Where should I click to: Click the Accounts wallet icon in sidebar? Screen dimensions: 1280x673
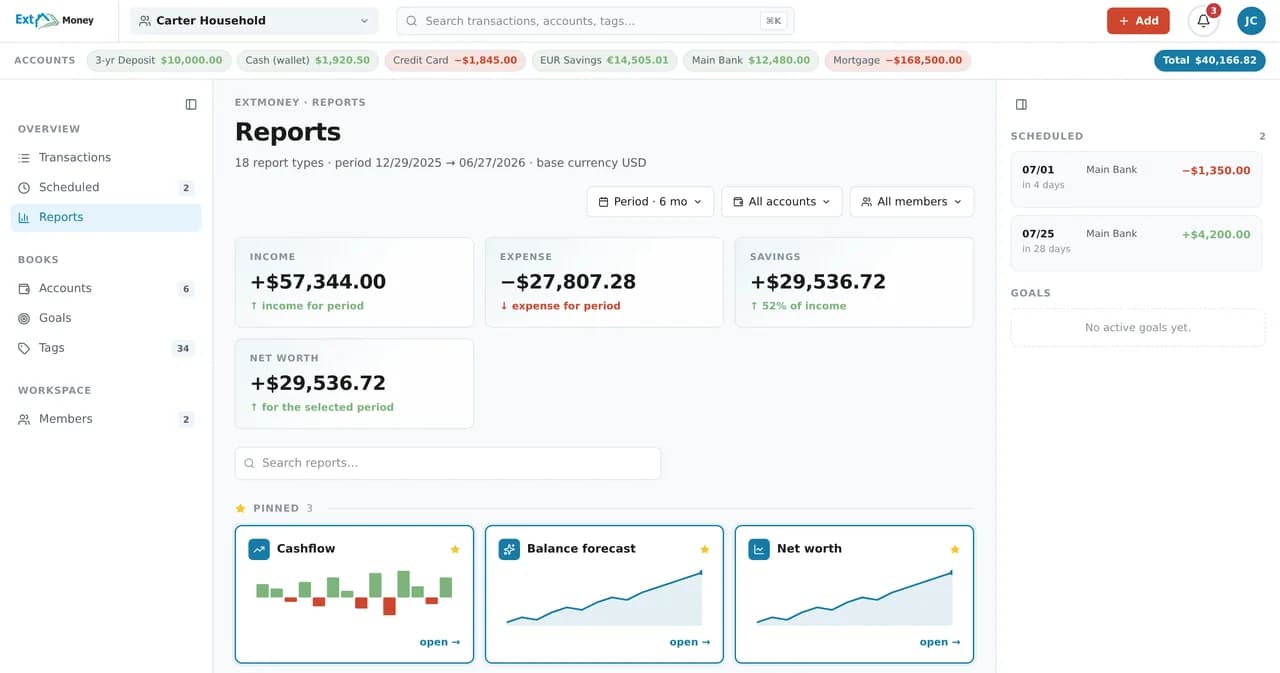24,288
